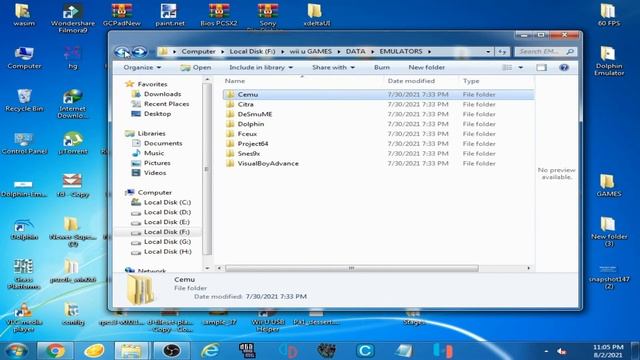Open the Include in library dropdown
This screenshot has width=640, height=360.
(x=261, y=67)
